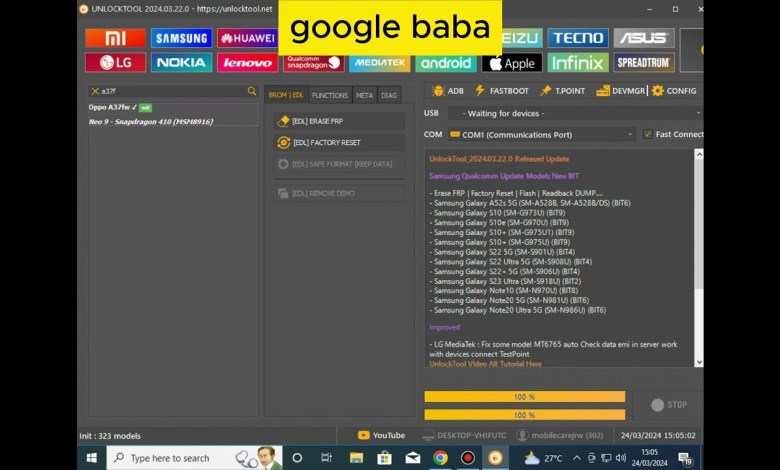The width and height of the screenshot is (780, 470).
Task: Open the COM port dropdown
Action: [541, 134]
